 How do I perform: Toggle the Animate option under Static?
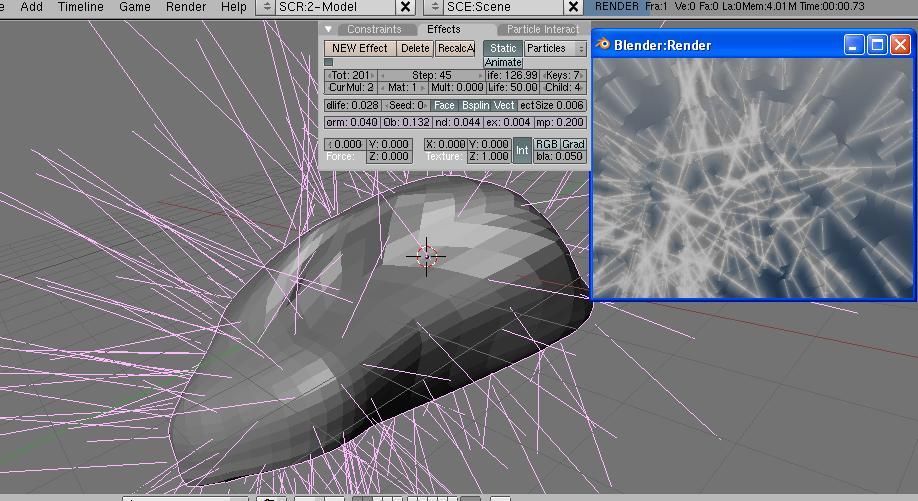(x=503, y=63)
